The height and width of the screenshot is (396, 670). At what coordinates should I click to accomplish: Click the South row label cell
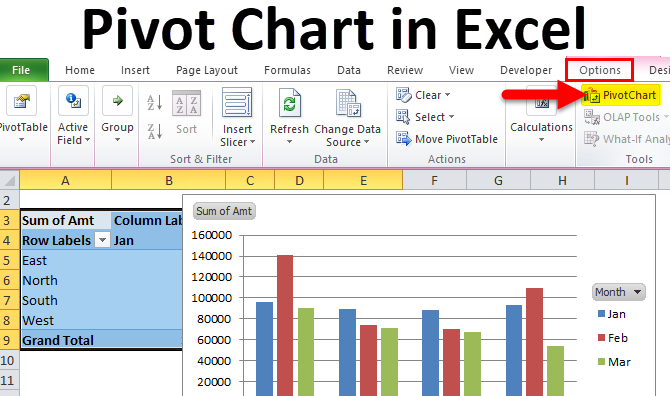pos(66,300)
